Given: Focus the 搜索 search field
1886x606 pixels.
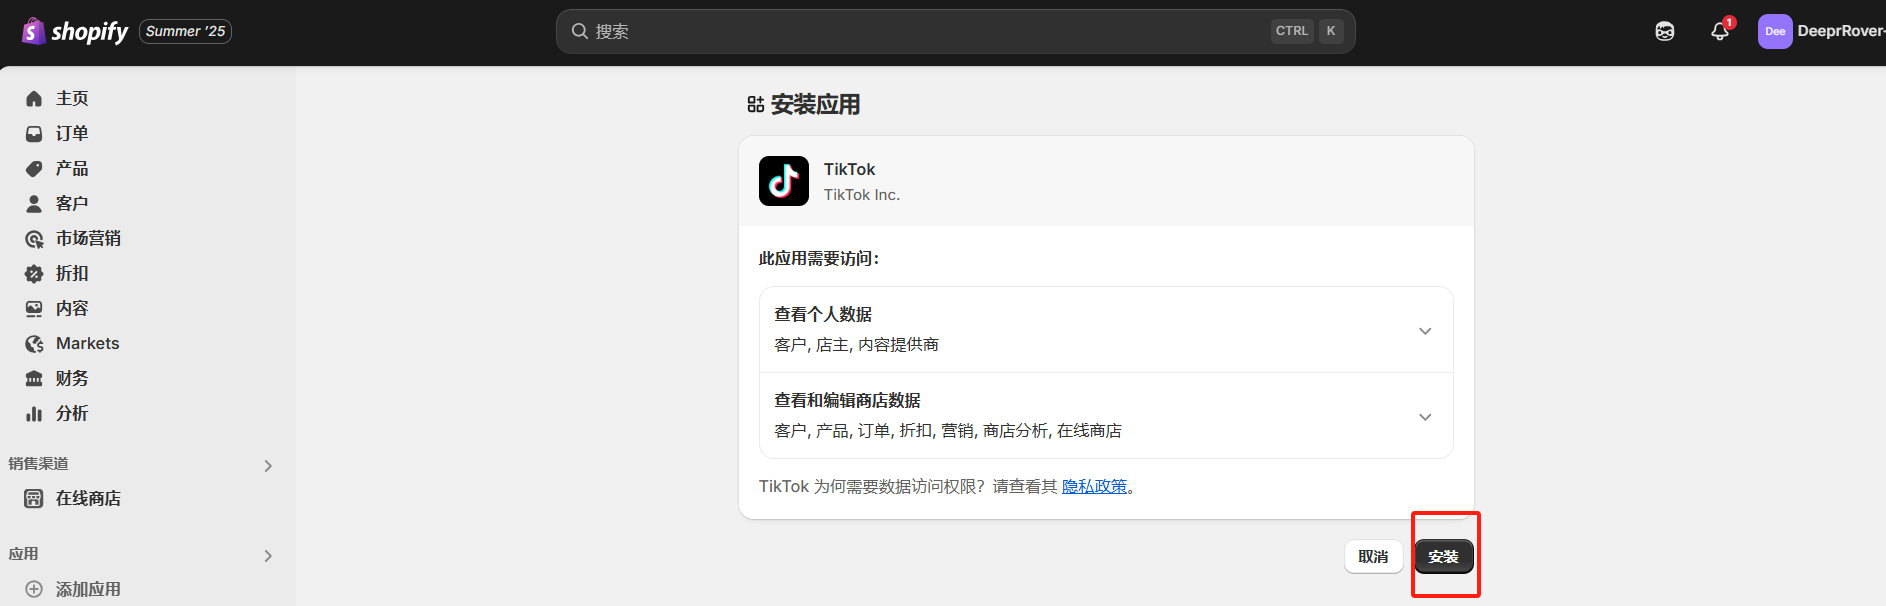Looking at the screenshot, I should (955, 31).
